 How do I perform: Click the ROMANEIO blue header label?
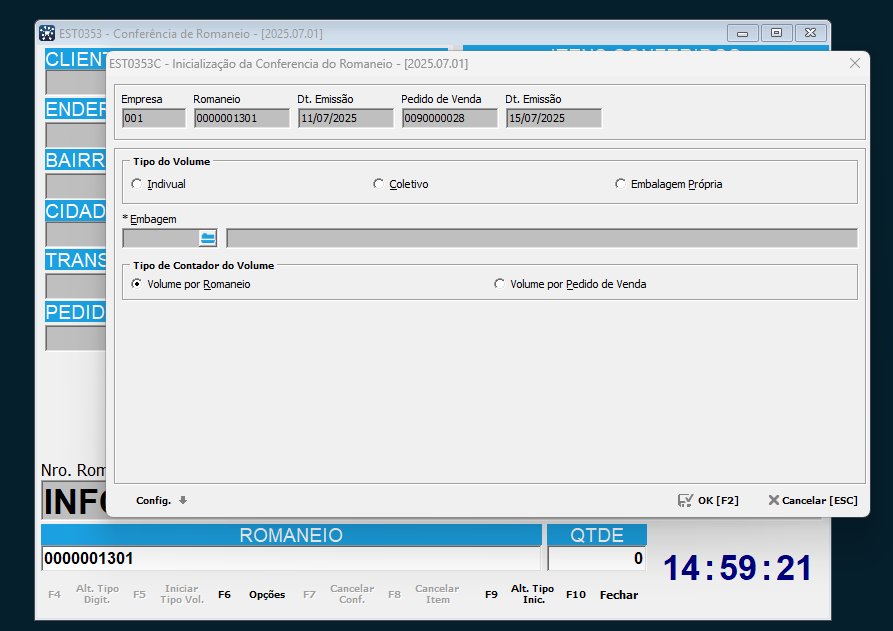(x=291, y=535)
